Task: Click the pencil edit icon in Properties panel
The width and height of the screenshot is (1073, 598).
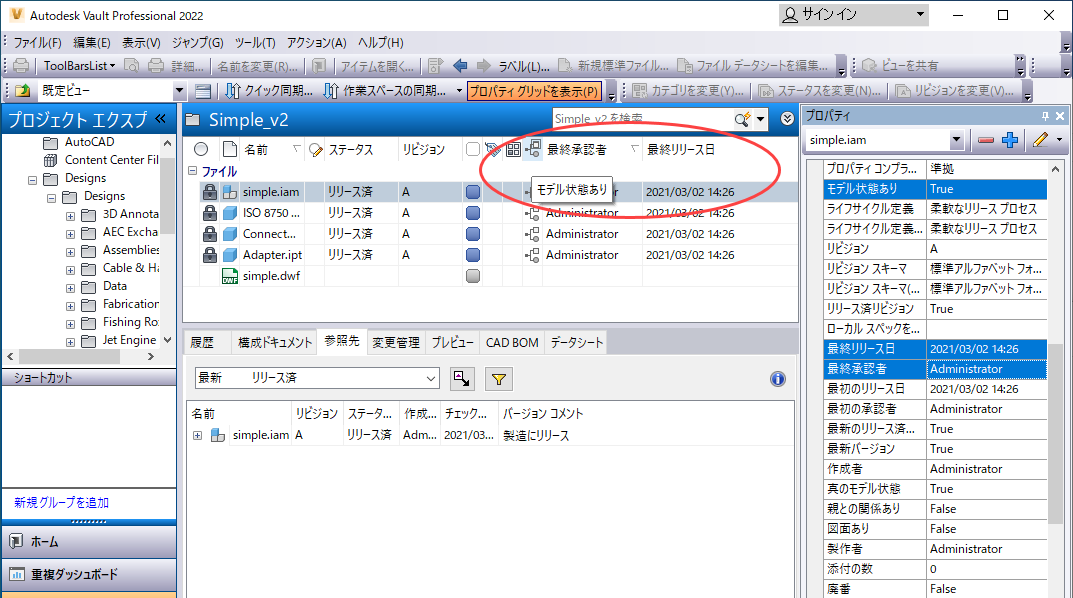Action: click(1041, 140)
